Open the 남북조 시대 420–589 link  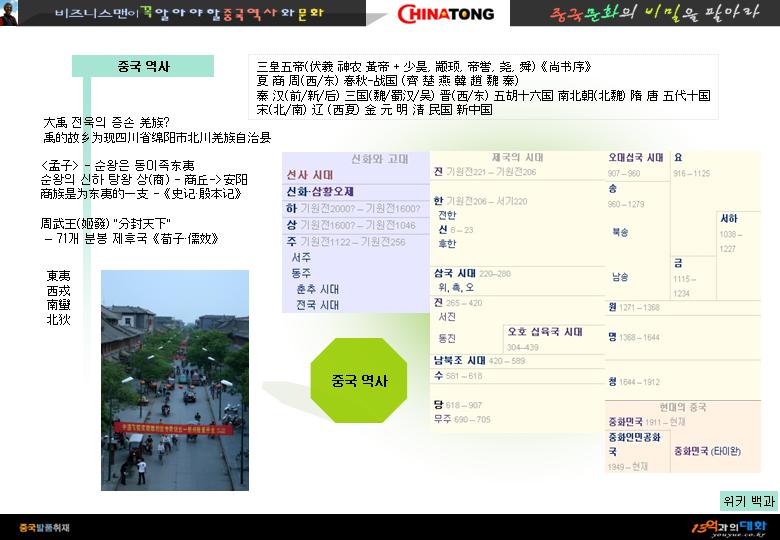pos(479,360)
